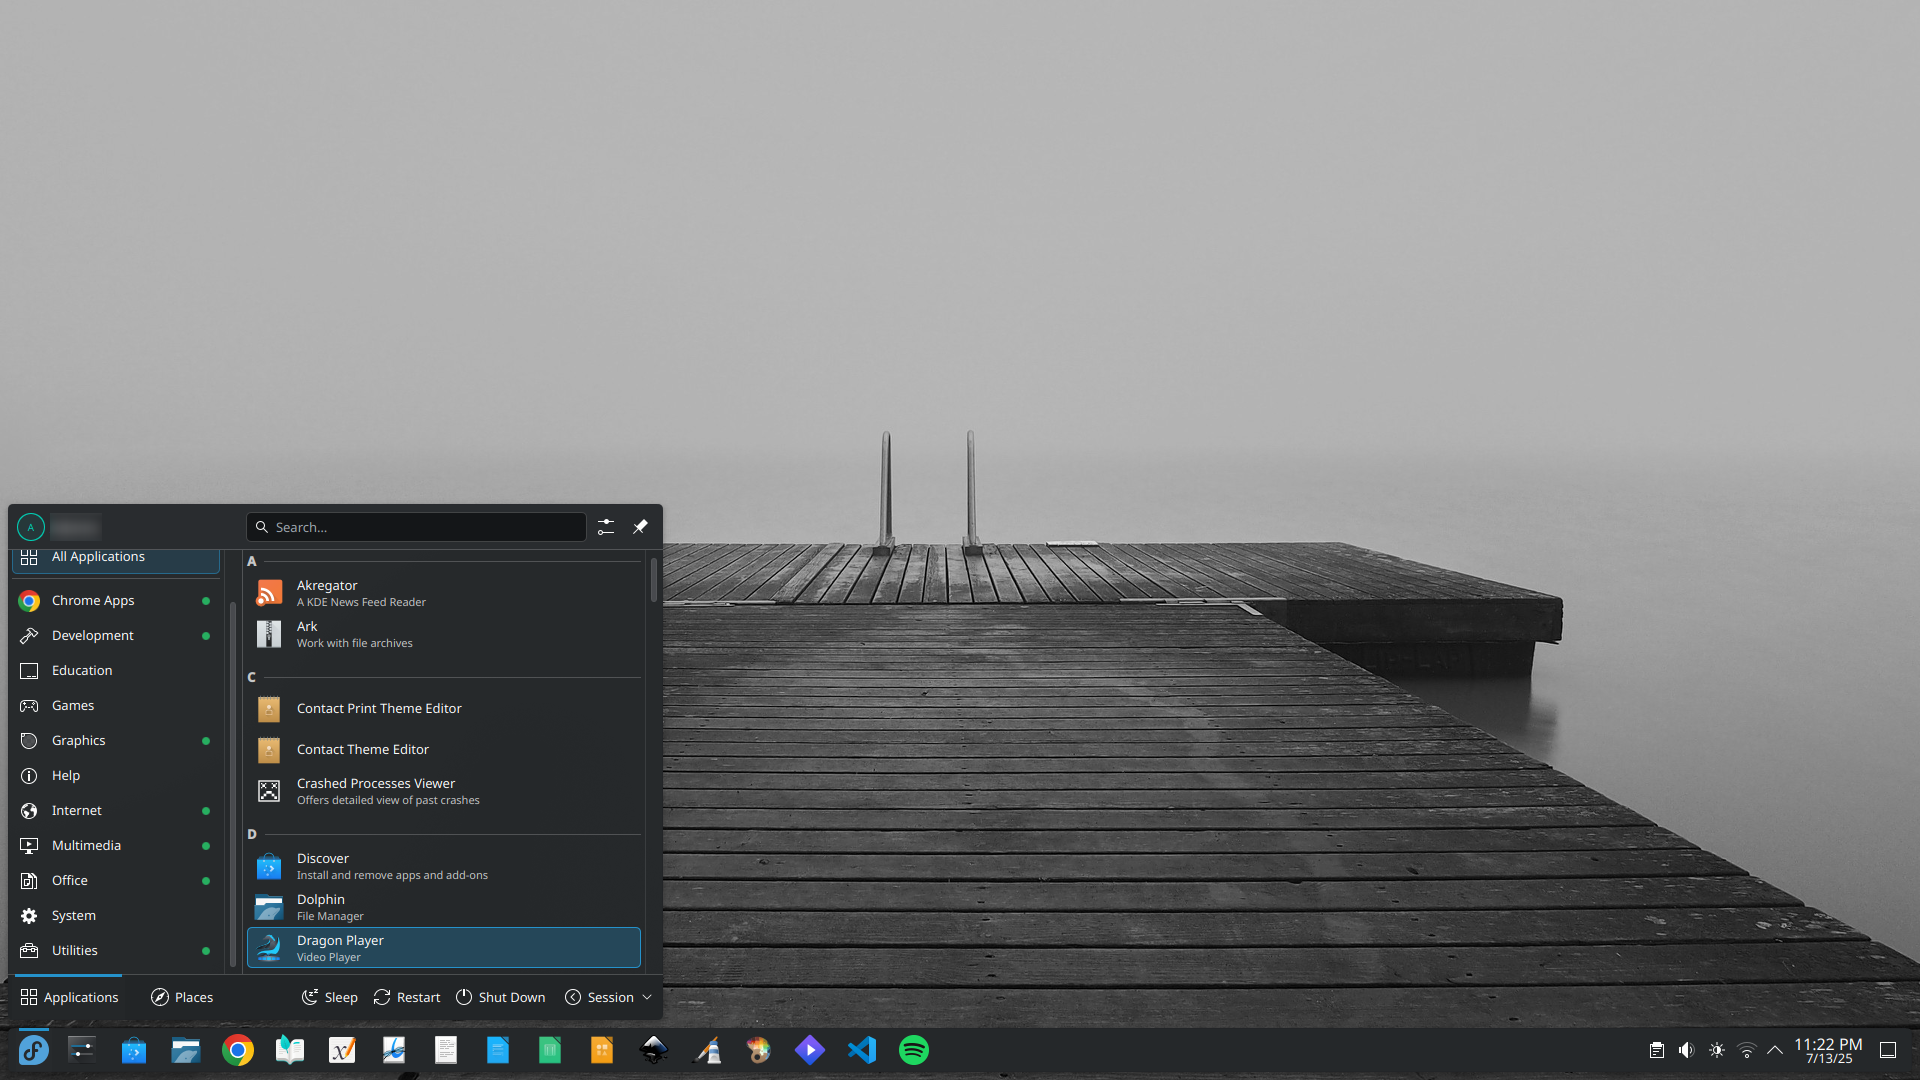Launch System Settings from the taskbar
This screenshot has width=1920, height=1080.
tap(82, 1050)
